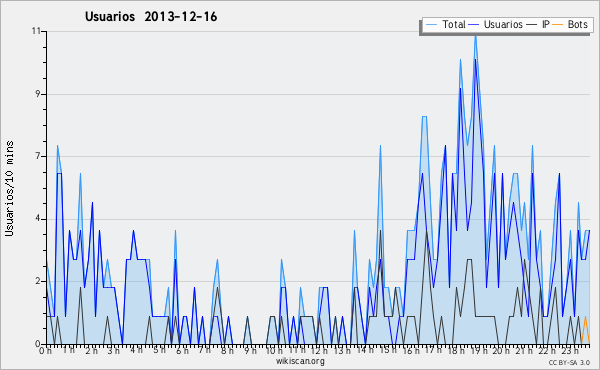Click the y-axis value 7
The height and width of the screenshot is (370, 600).
(x=38, y=156)
